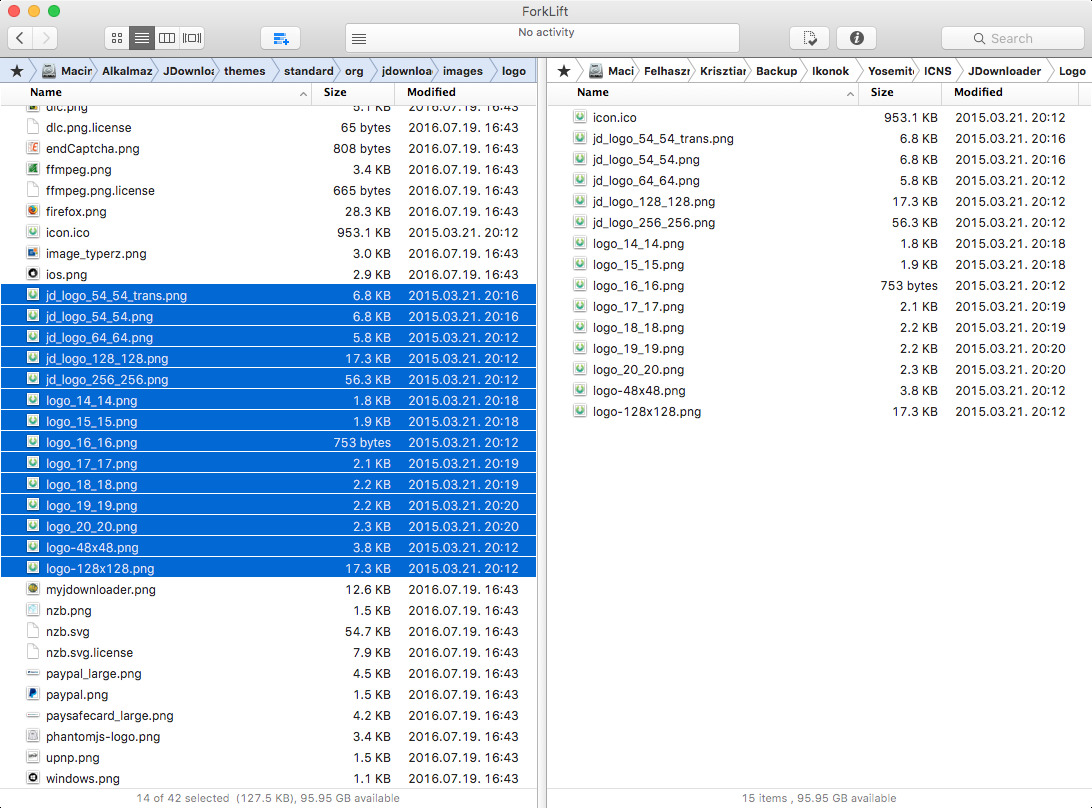Click myjdownloader.png file icon
This screenshot has width=1092, height=808.
33,589
